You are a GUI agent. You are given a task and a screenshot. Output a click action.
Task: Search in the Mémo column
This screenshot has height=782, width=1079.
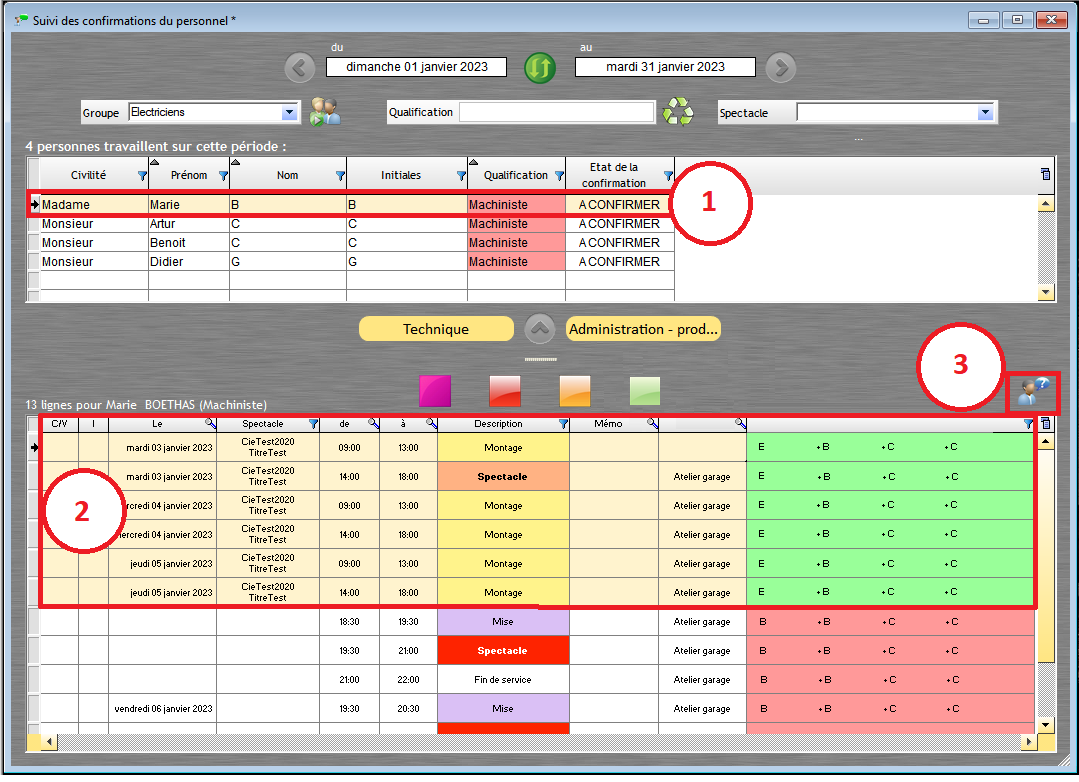652,424
